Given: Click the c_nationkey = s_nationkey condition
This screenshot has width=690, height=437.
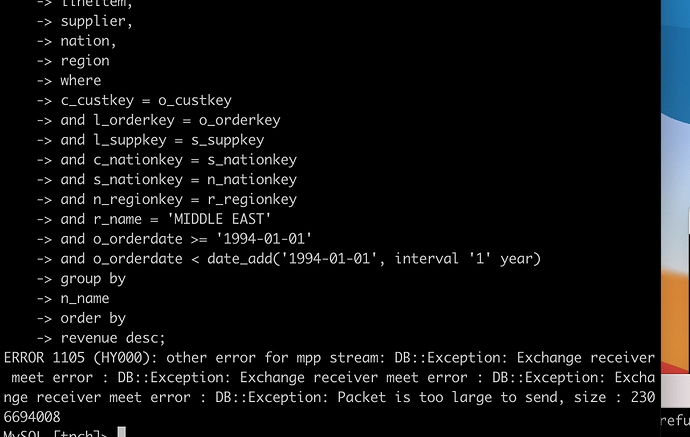Looking at the screenshot, I should point(178,160).
